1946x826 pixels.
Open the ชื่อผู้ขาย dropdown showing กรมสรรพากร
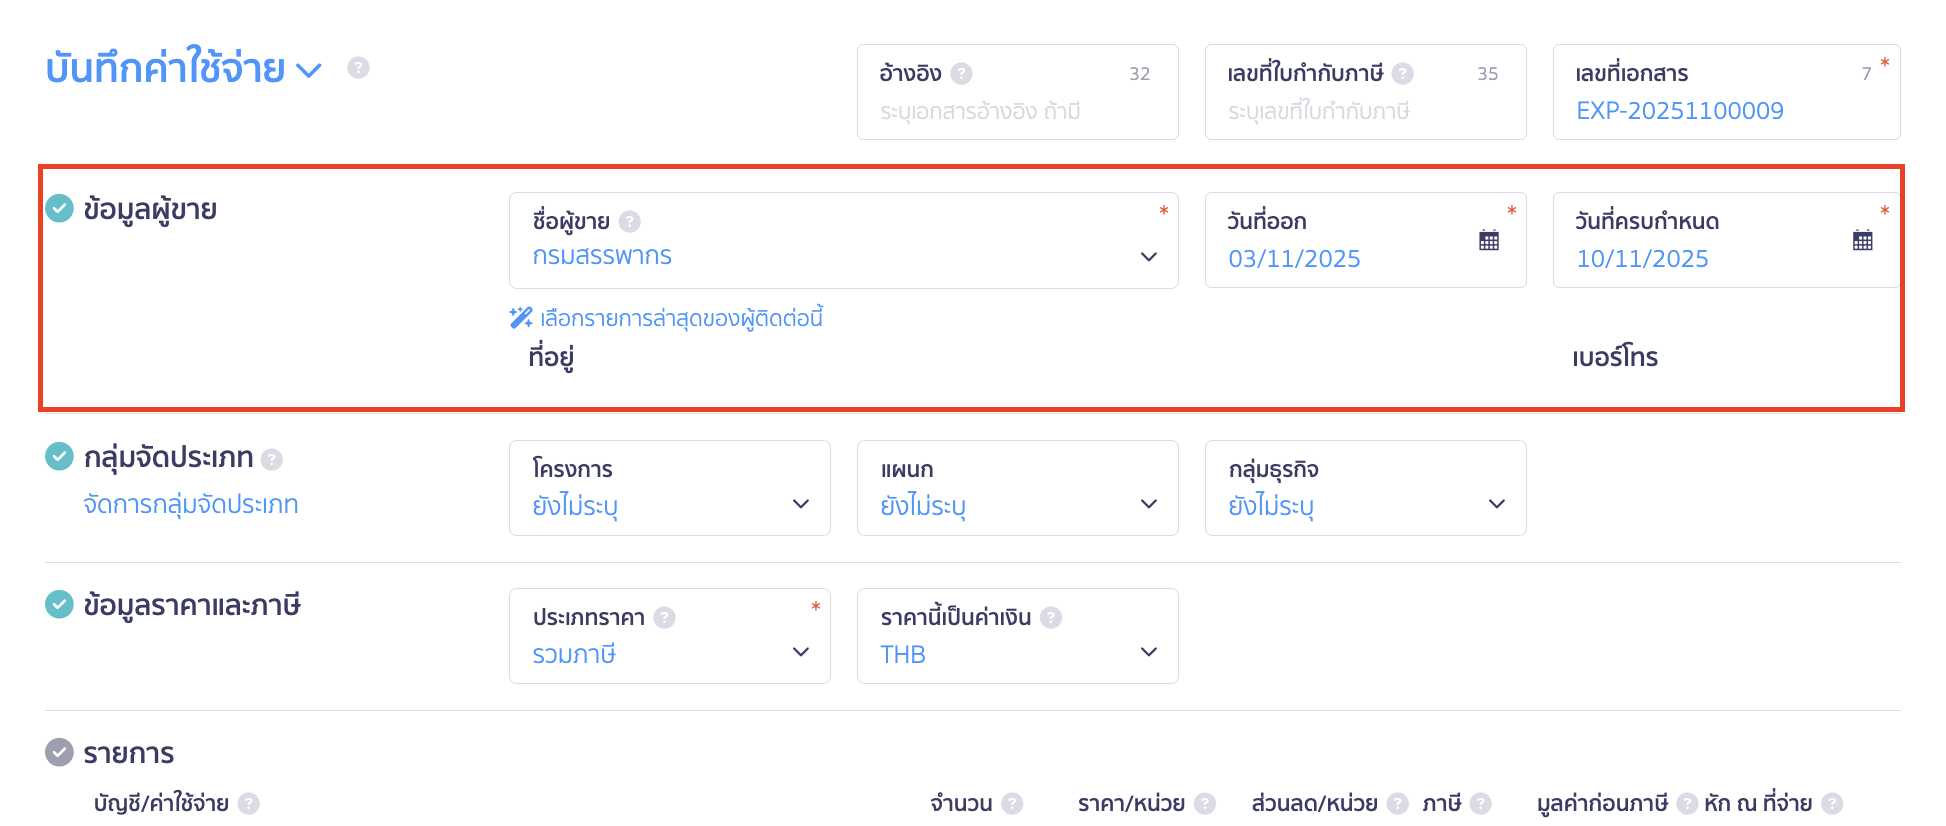(x=1148, y=257)
